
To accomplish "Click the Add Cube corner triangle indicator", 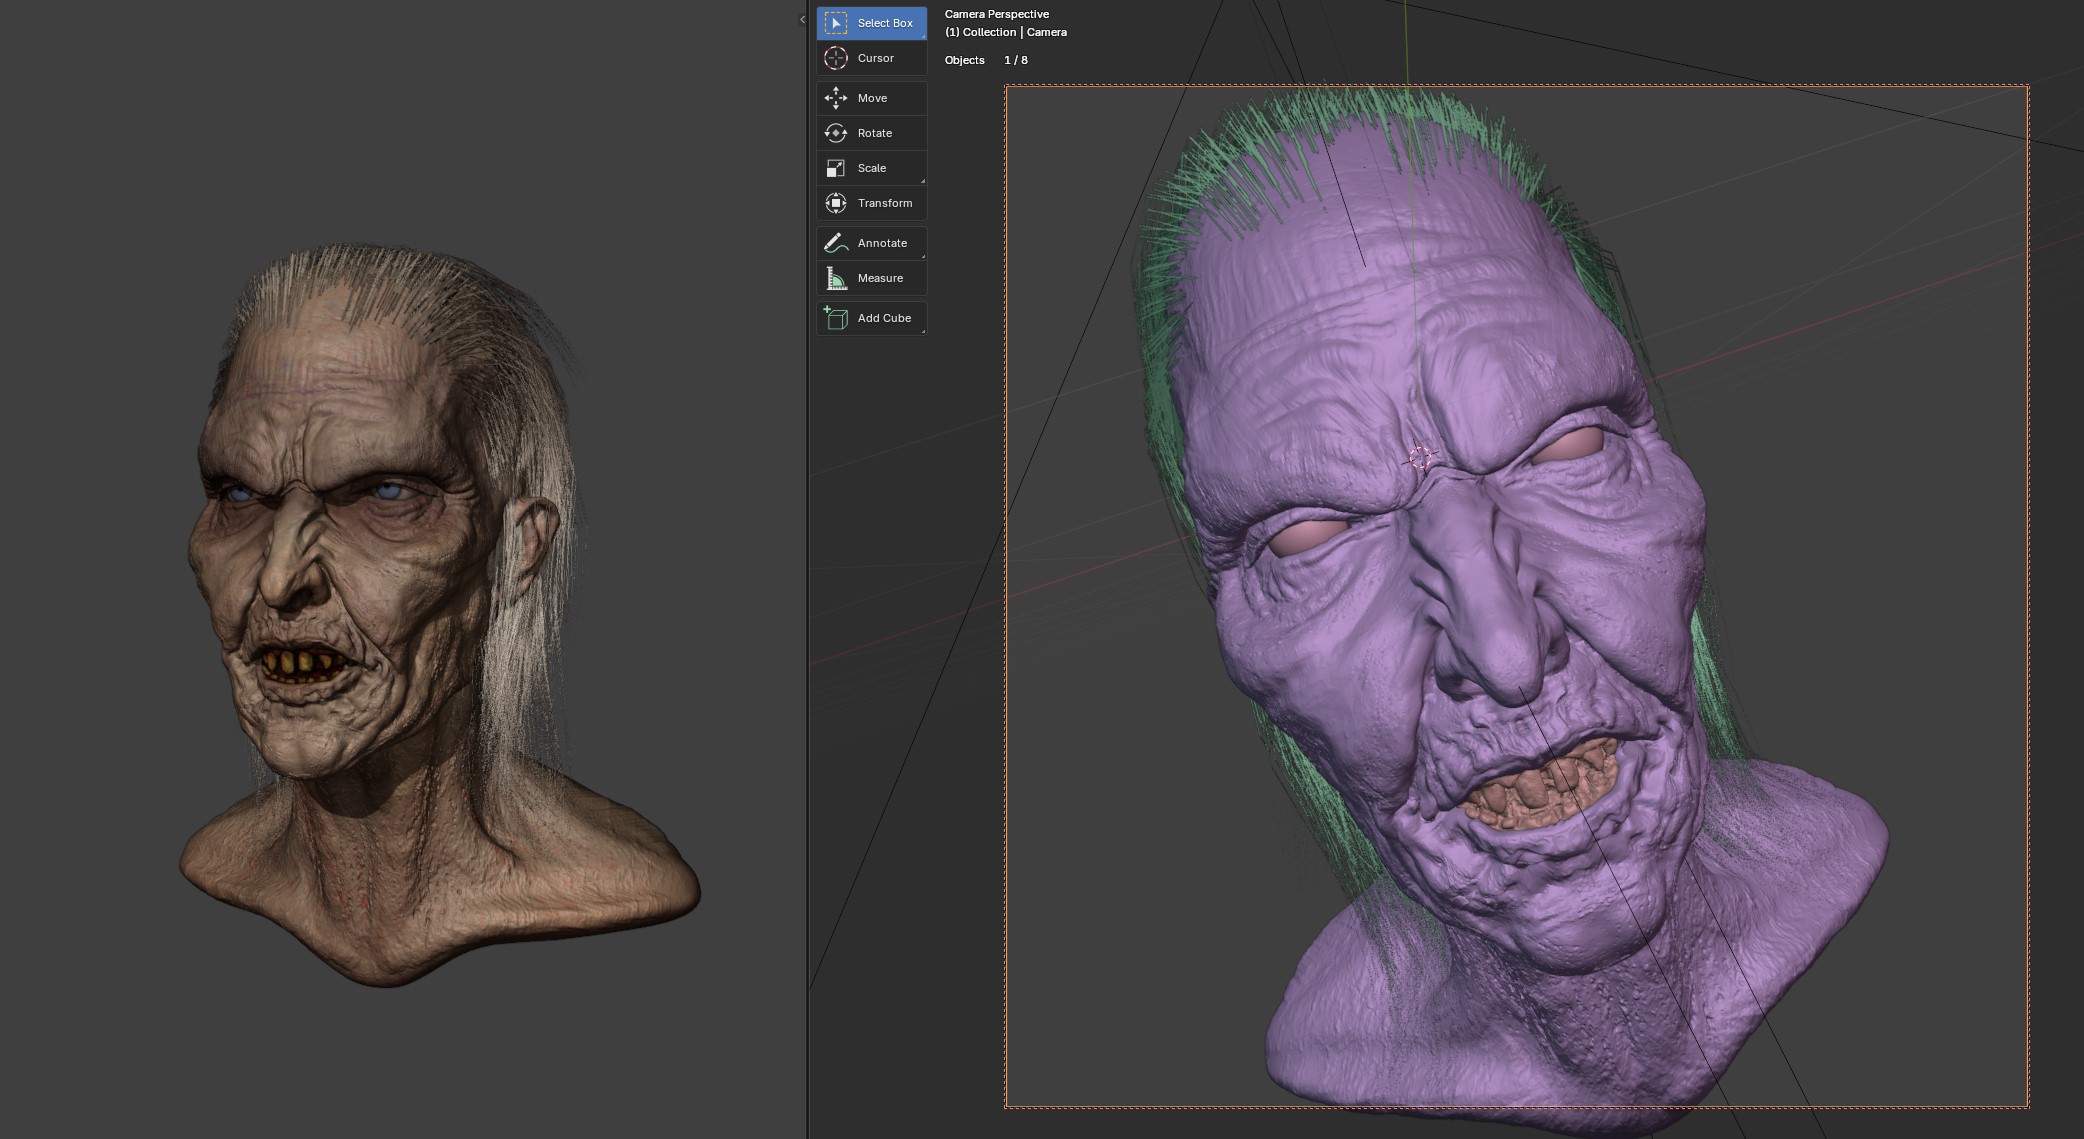I will [922, 331].
